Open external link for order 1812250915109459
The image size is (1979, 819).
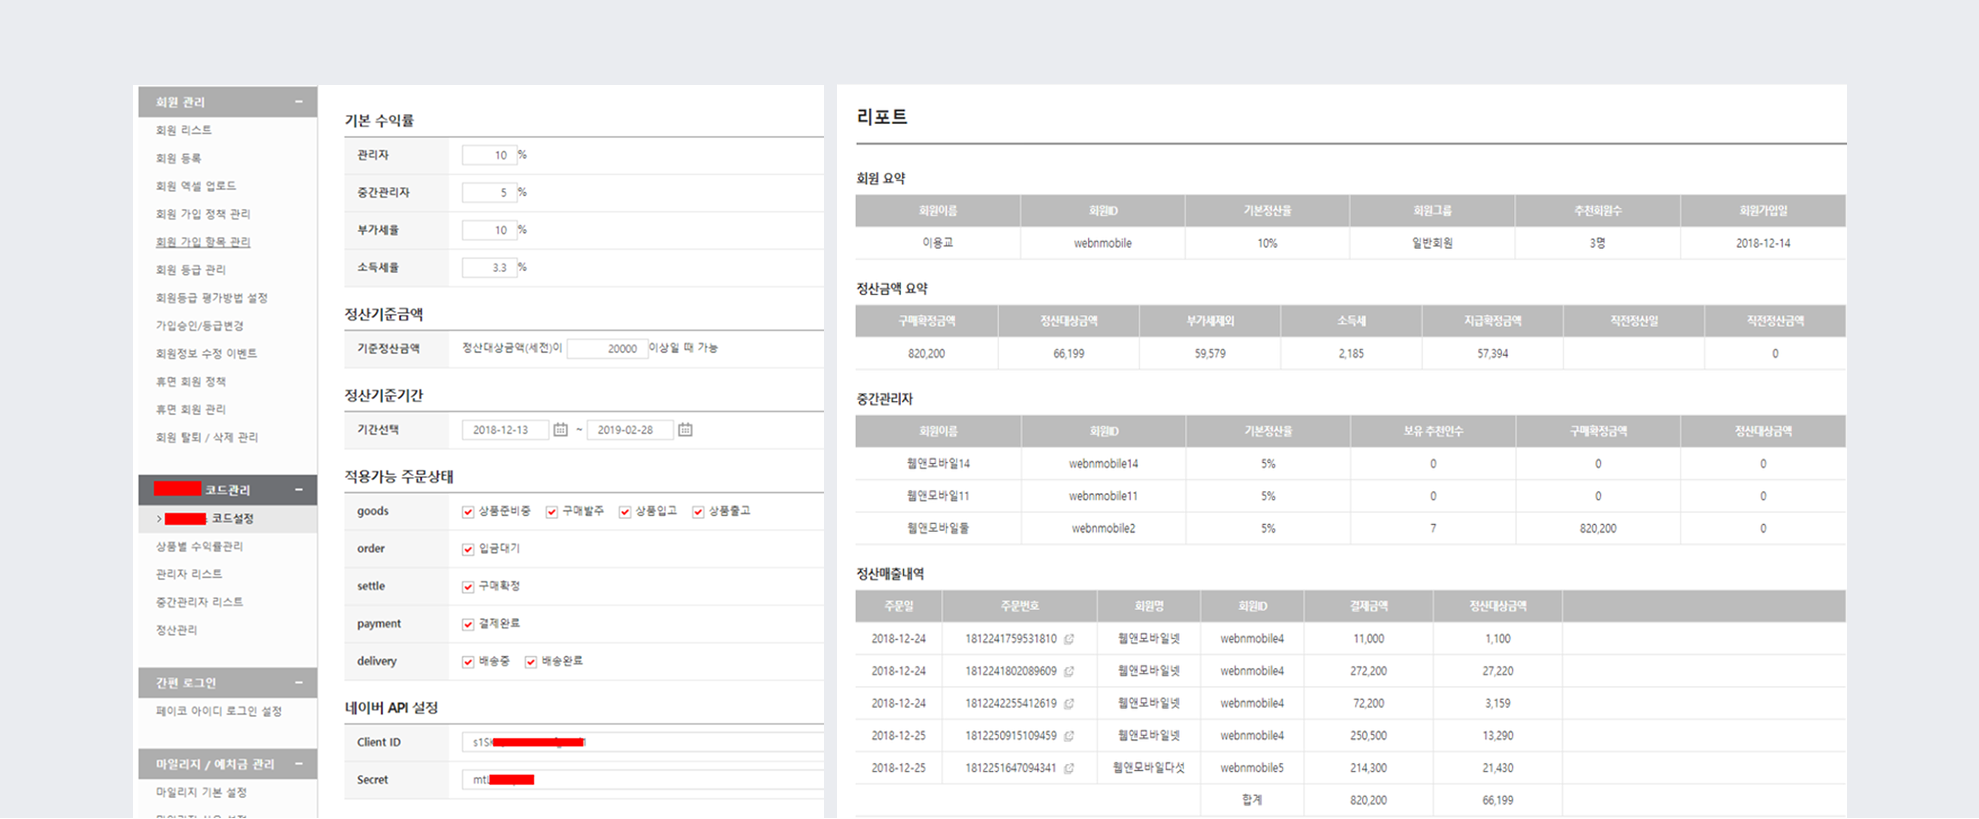tap(1069, 736)
